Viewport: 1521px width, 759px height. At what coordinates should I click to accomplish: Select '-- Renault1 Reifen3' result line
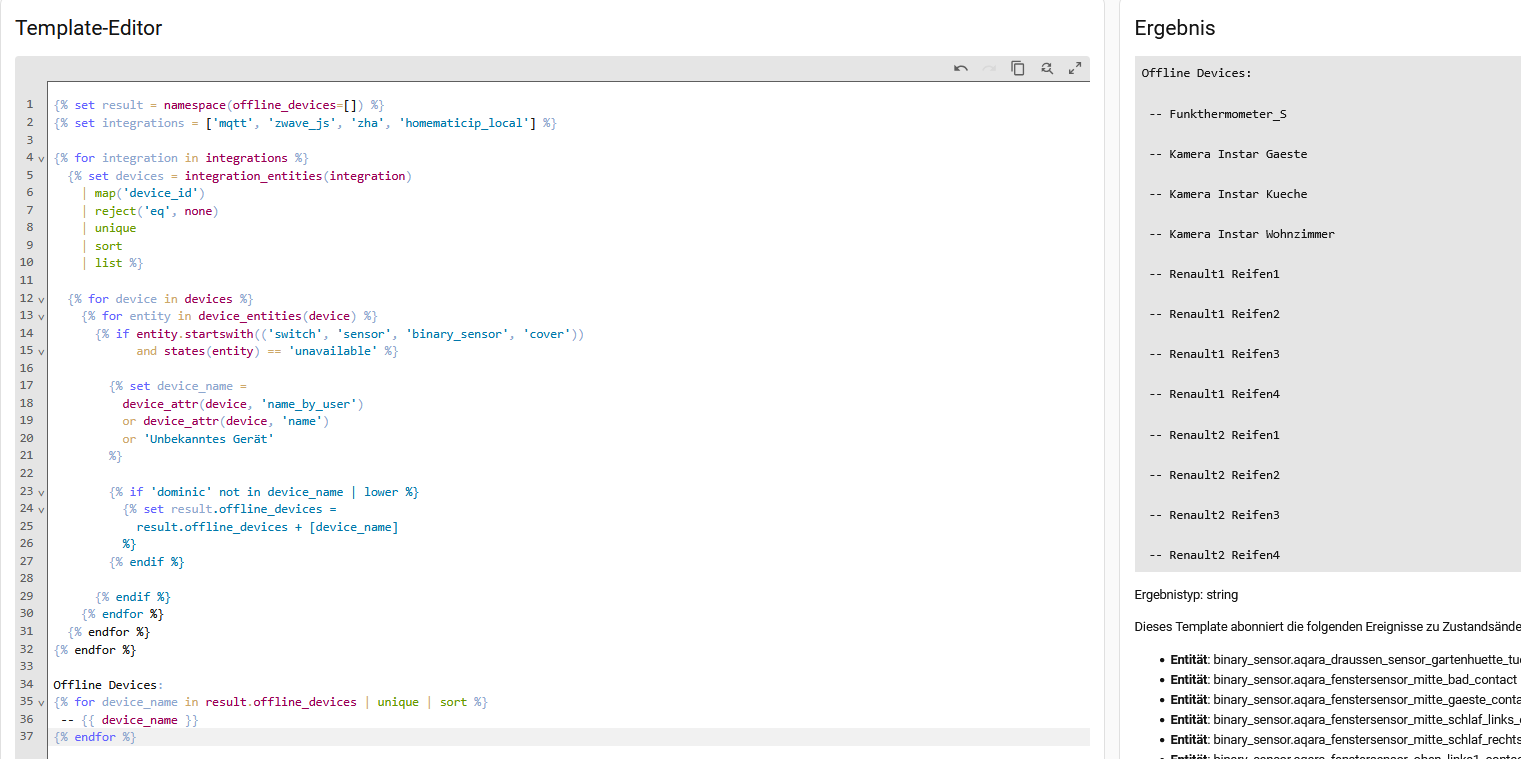click(1214, 354)
